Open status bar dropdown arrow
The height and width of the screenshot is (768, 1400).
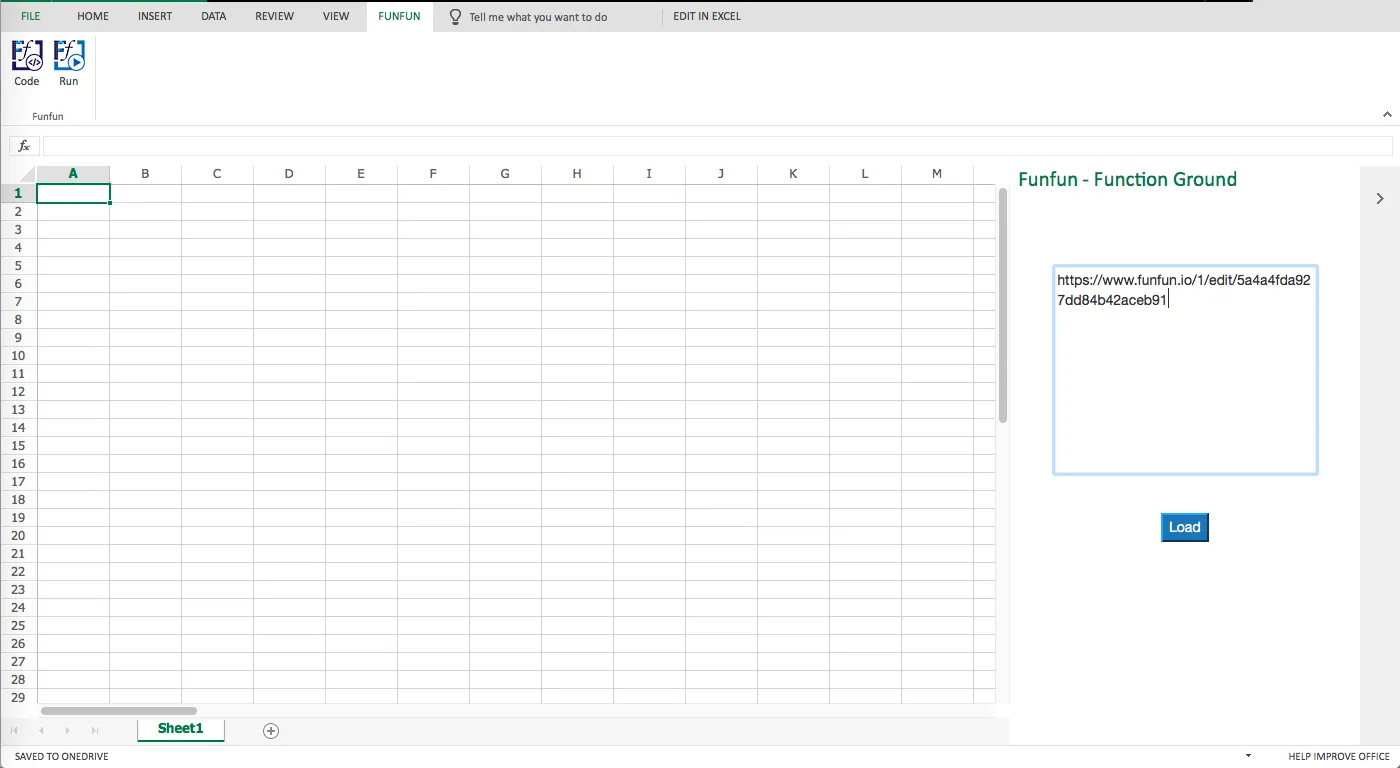coord(1248,757)
